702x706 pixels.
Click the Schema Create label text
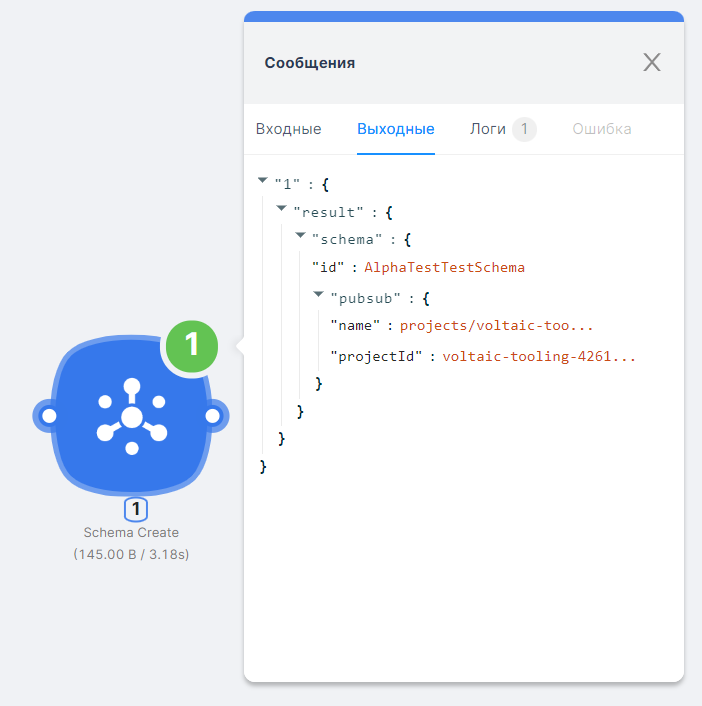pos(131,533)
